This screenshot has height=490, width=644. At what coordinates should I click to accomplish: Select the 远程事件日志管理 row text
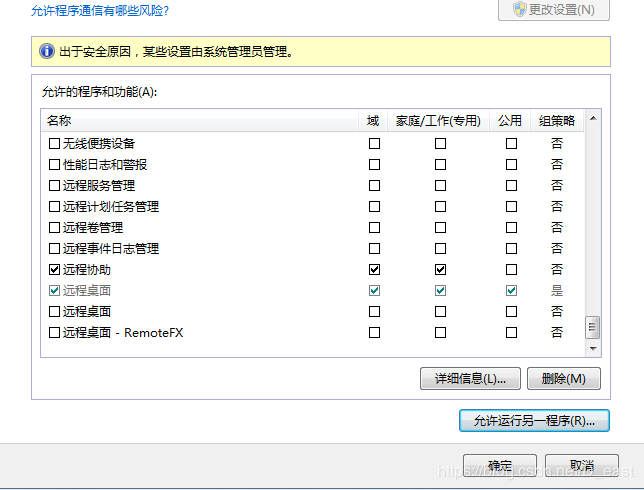coord(111,248)
